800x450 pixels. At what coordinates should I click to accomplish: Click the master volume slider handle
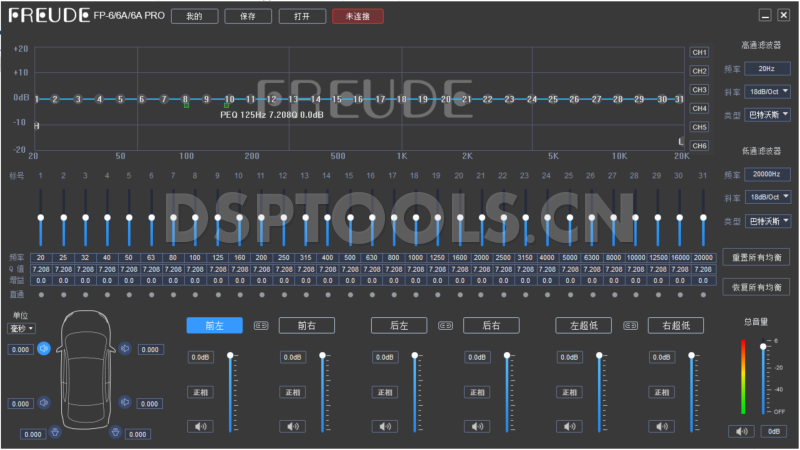(763, 345)
